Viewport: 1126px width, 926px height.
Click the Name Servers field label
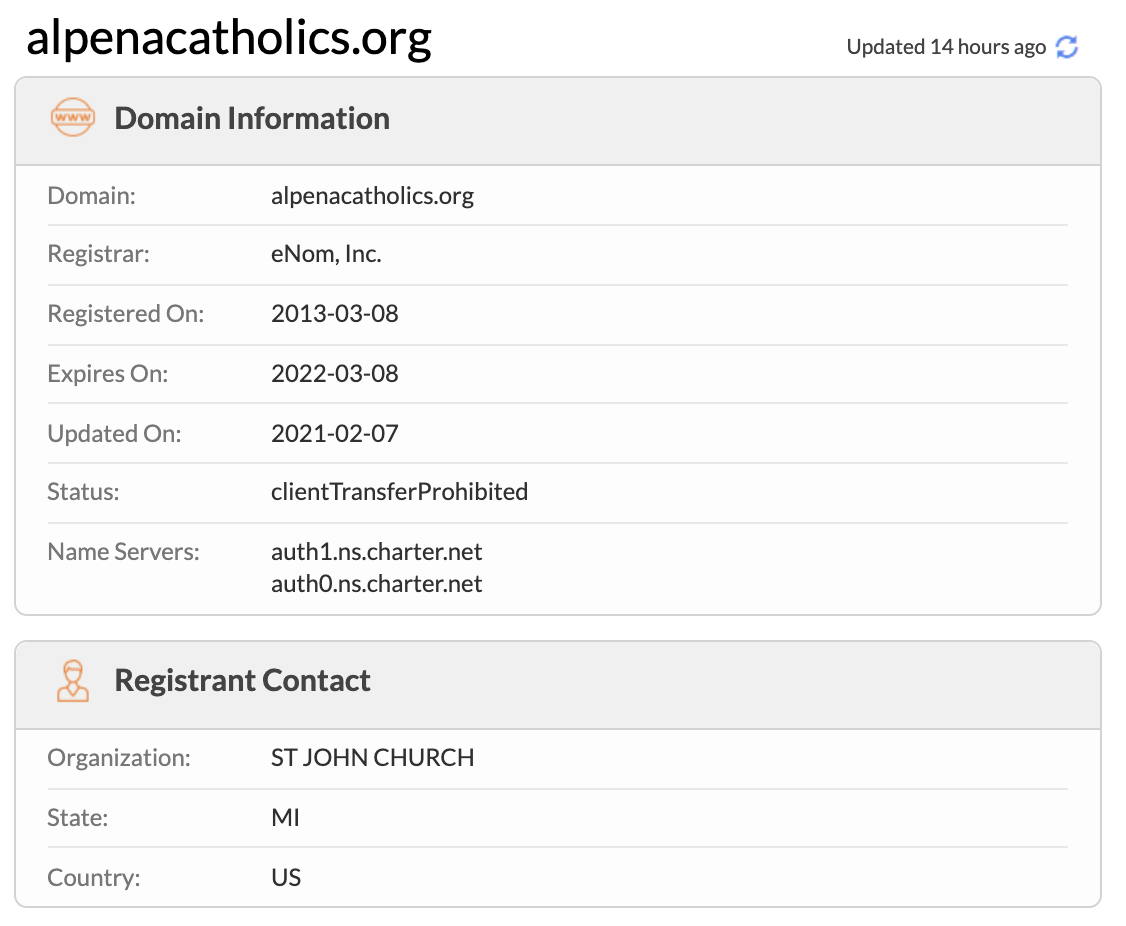[x=124, y=552]
